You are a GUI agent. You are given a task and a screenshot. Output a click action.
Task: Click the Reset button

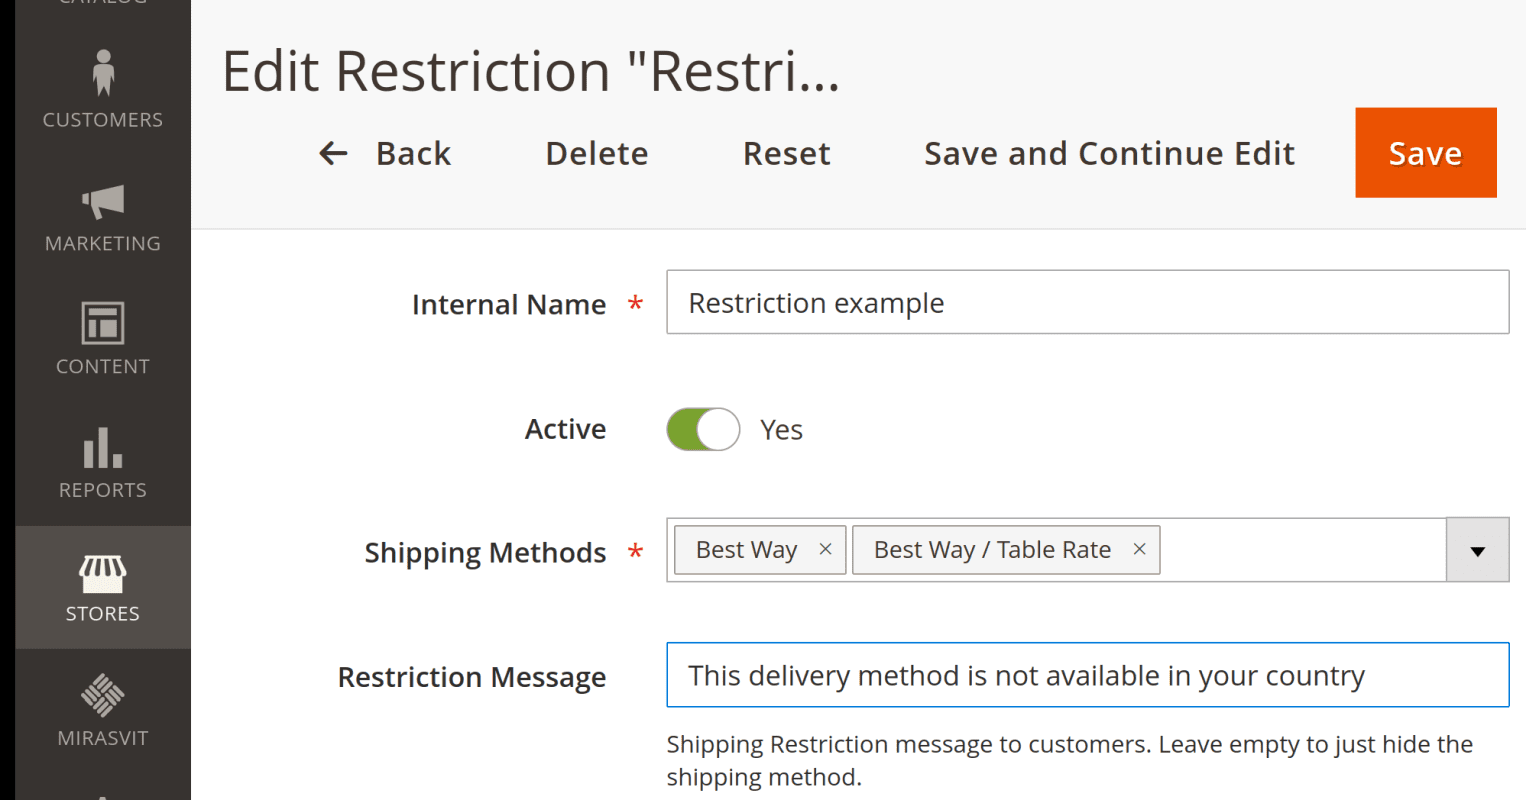click(x=786, y=153)
